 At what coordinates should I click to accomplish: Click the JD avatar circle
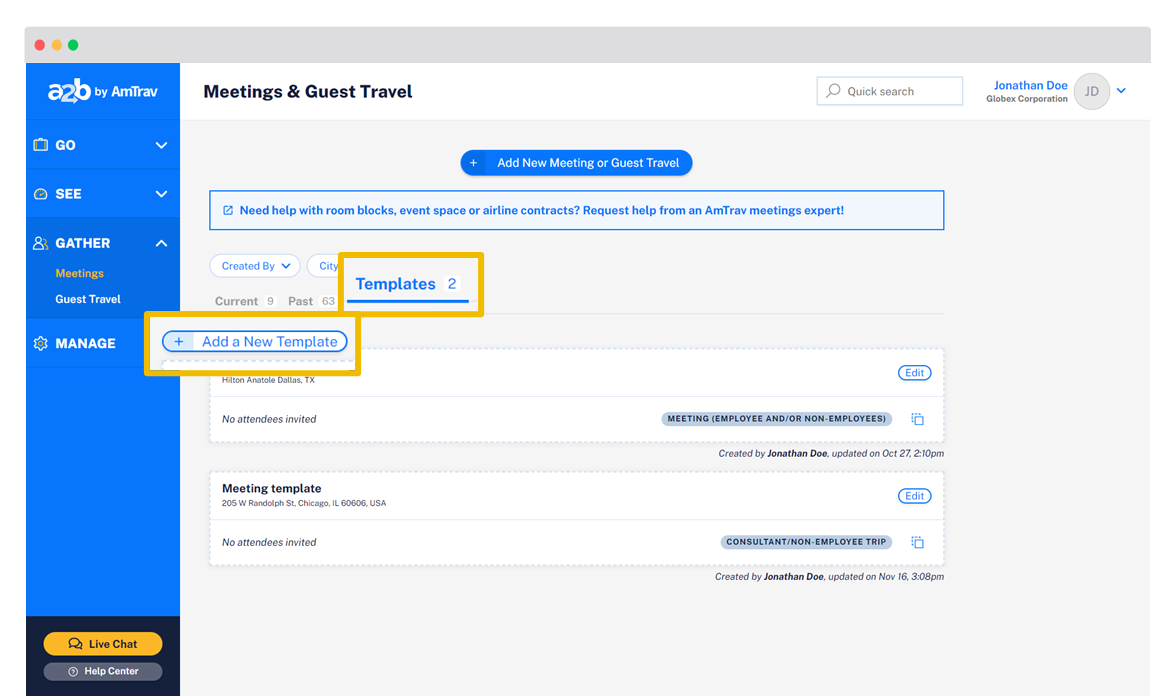pyautogui.click(x=1092, y=91)
